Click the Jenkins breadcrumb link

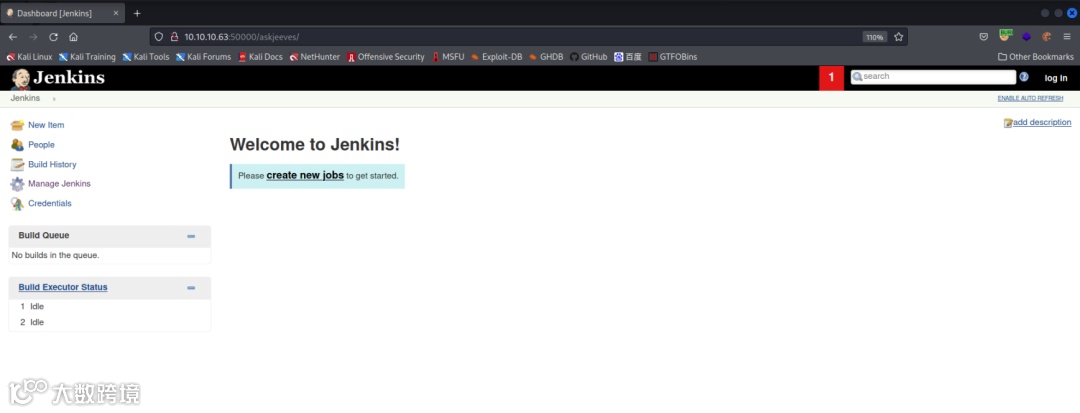point(25,98)
